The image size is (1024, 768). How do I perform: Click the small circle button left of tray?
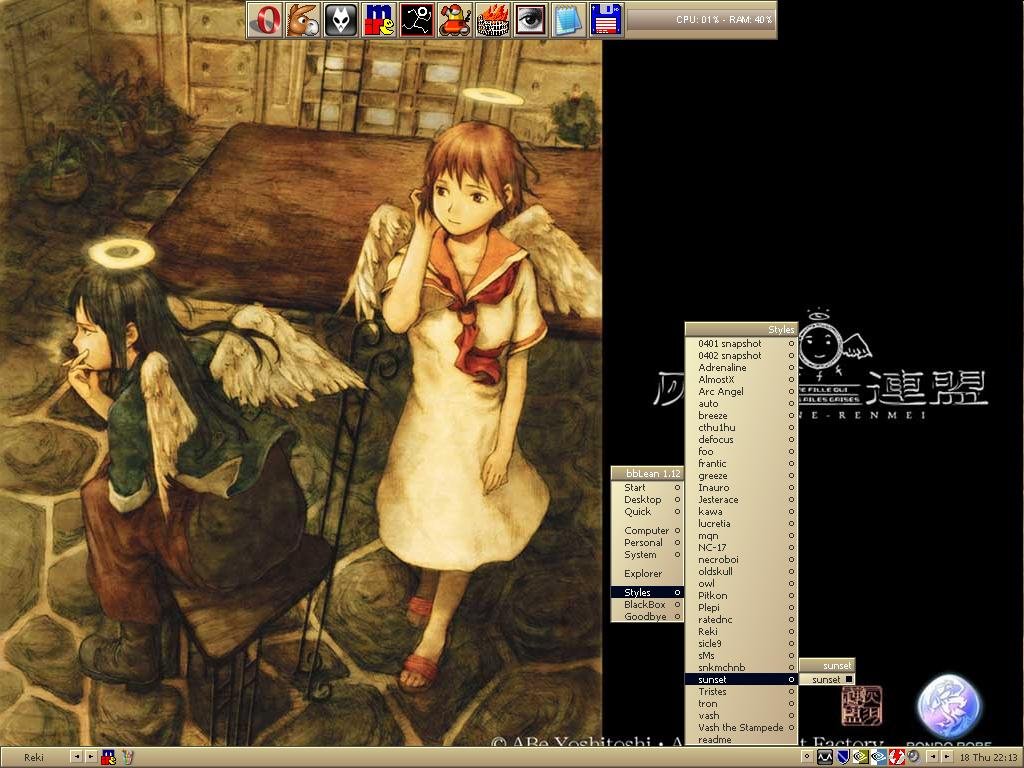[807, 757]
